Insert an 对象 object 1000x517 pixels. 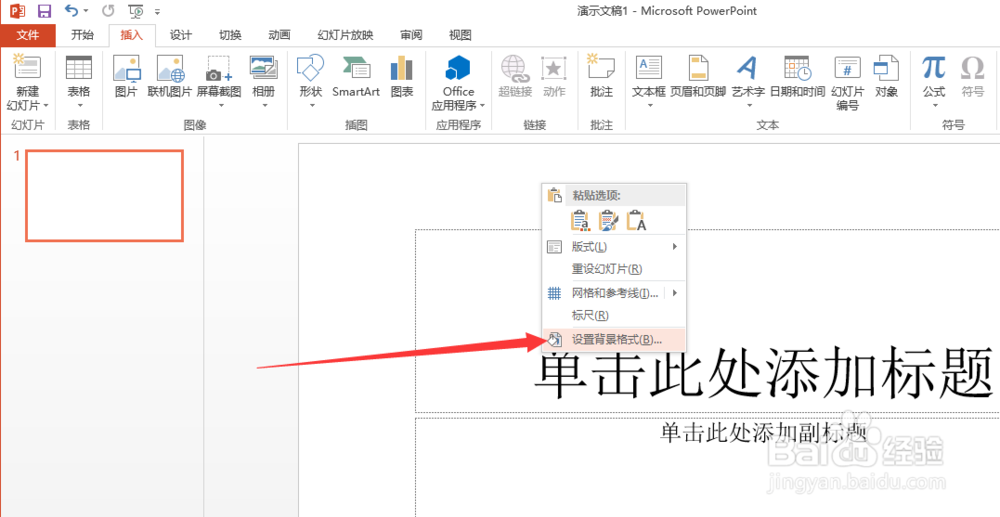point(886,75)
